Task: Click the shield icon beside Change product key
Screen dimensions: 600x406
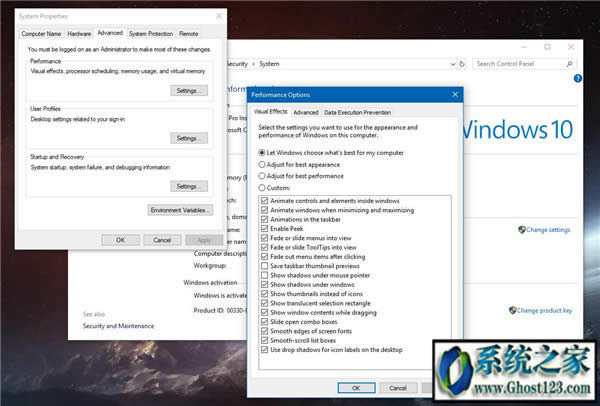Action: (x=511, y=311)
